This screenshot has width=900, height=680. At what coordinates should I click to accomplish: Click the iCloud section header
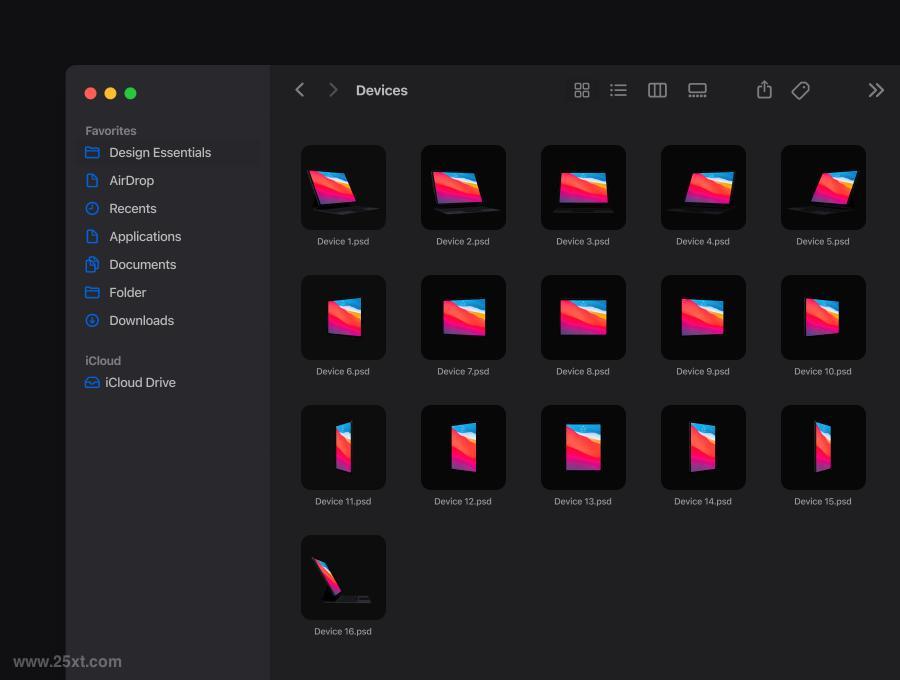coord(103,360)
